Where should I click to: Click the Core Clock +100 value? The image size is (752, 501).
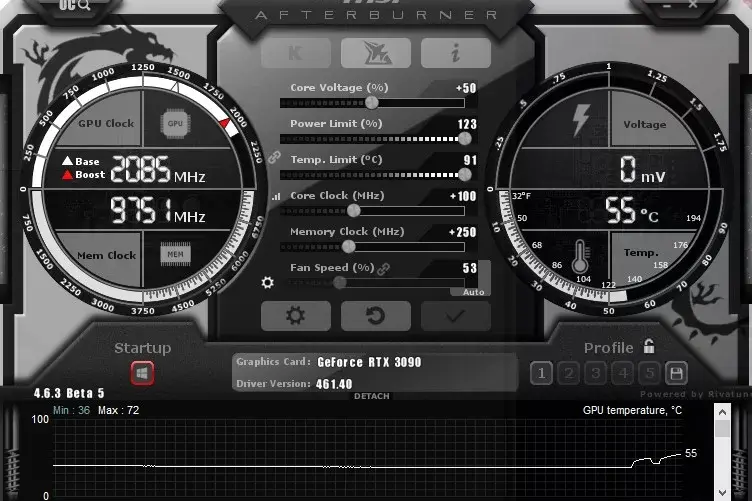coord(463,196)
